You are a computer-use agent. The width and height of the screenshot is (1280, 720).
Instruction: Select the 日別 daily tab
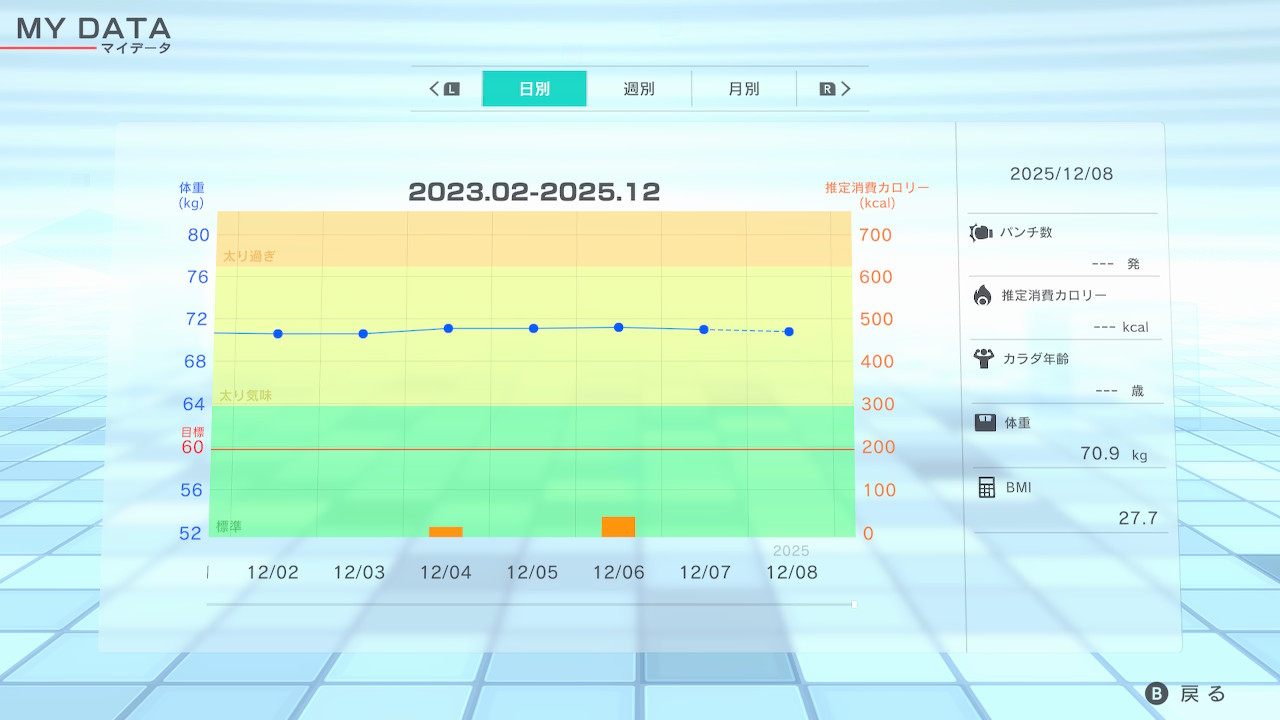[x=534, y=89]
